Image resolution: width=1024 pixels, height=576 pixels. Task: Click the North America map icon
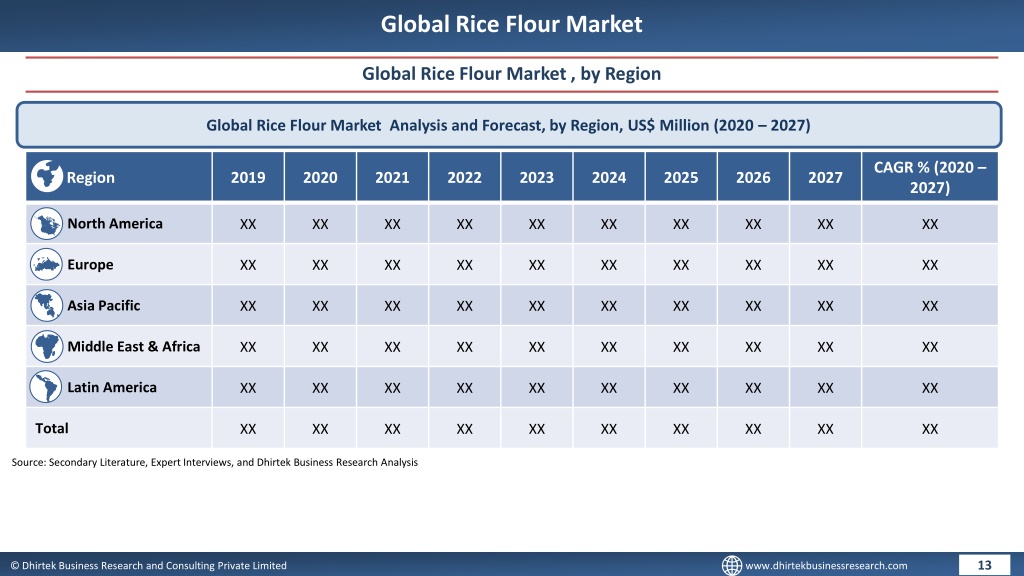coord(46,224)
